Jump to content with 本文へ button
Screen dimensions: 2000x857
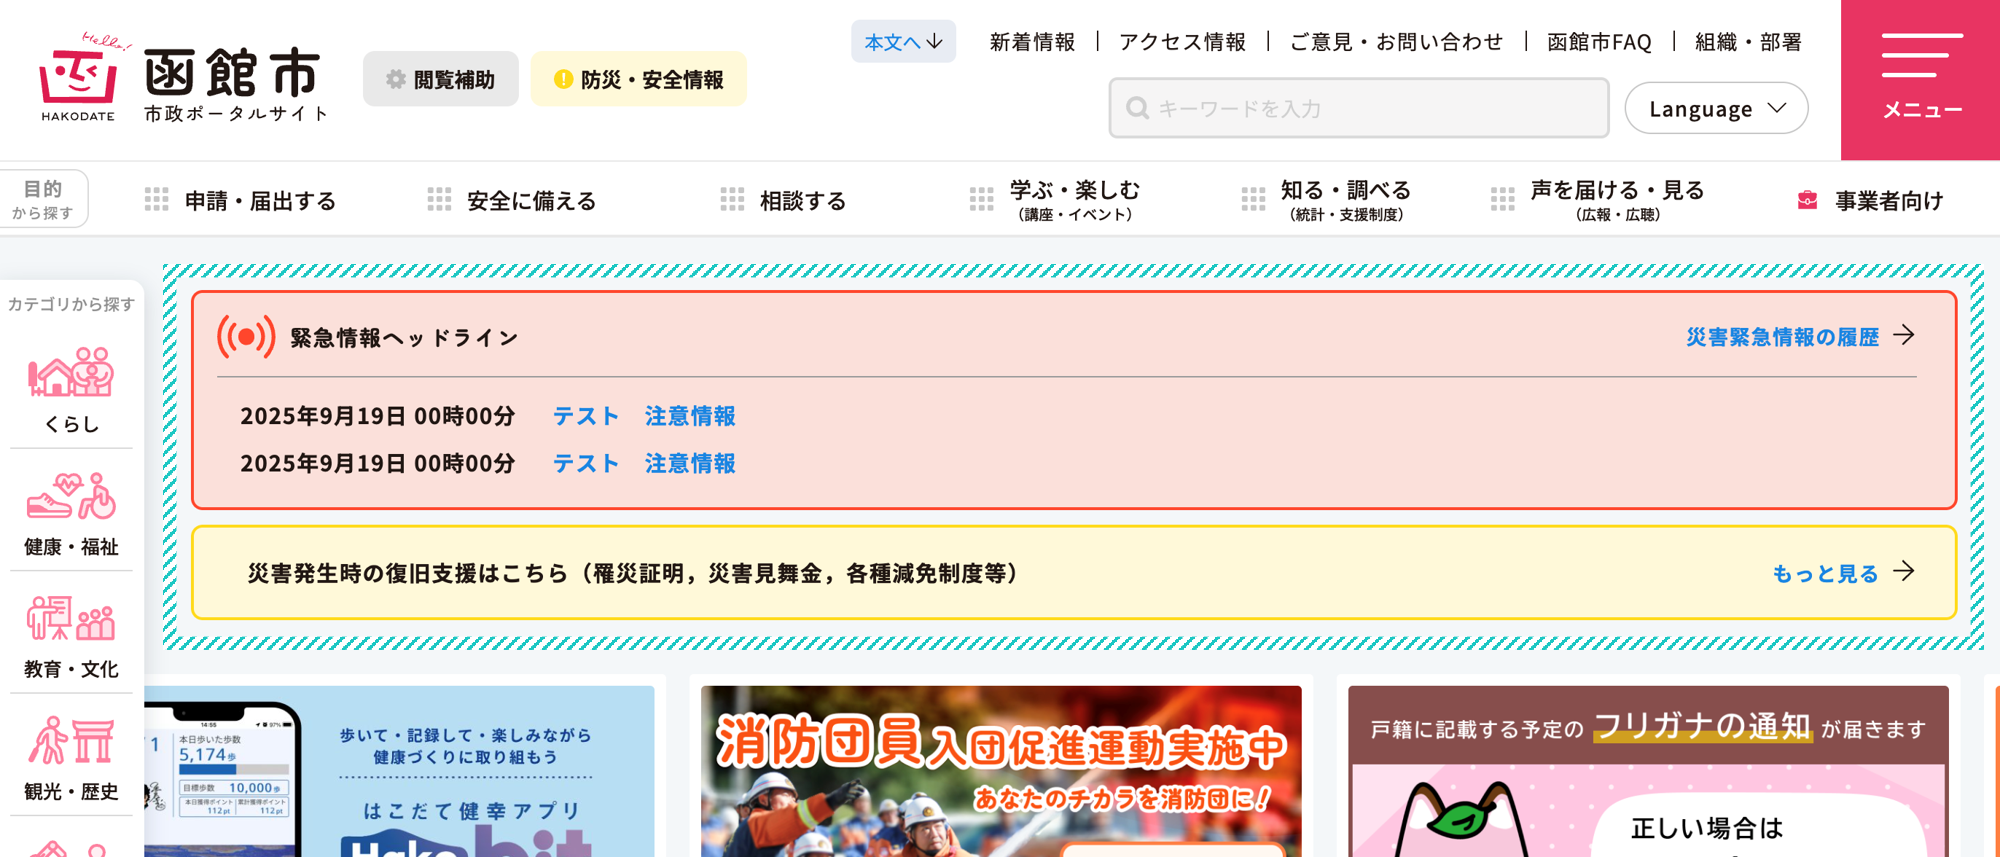point(903,41)
